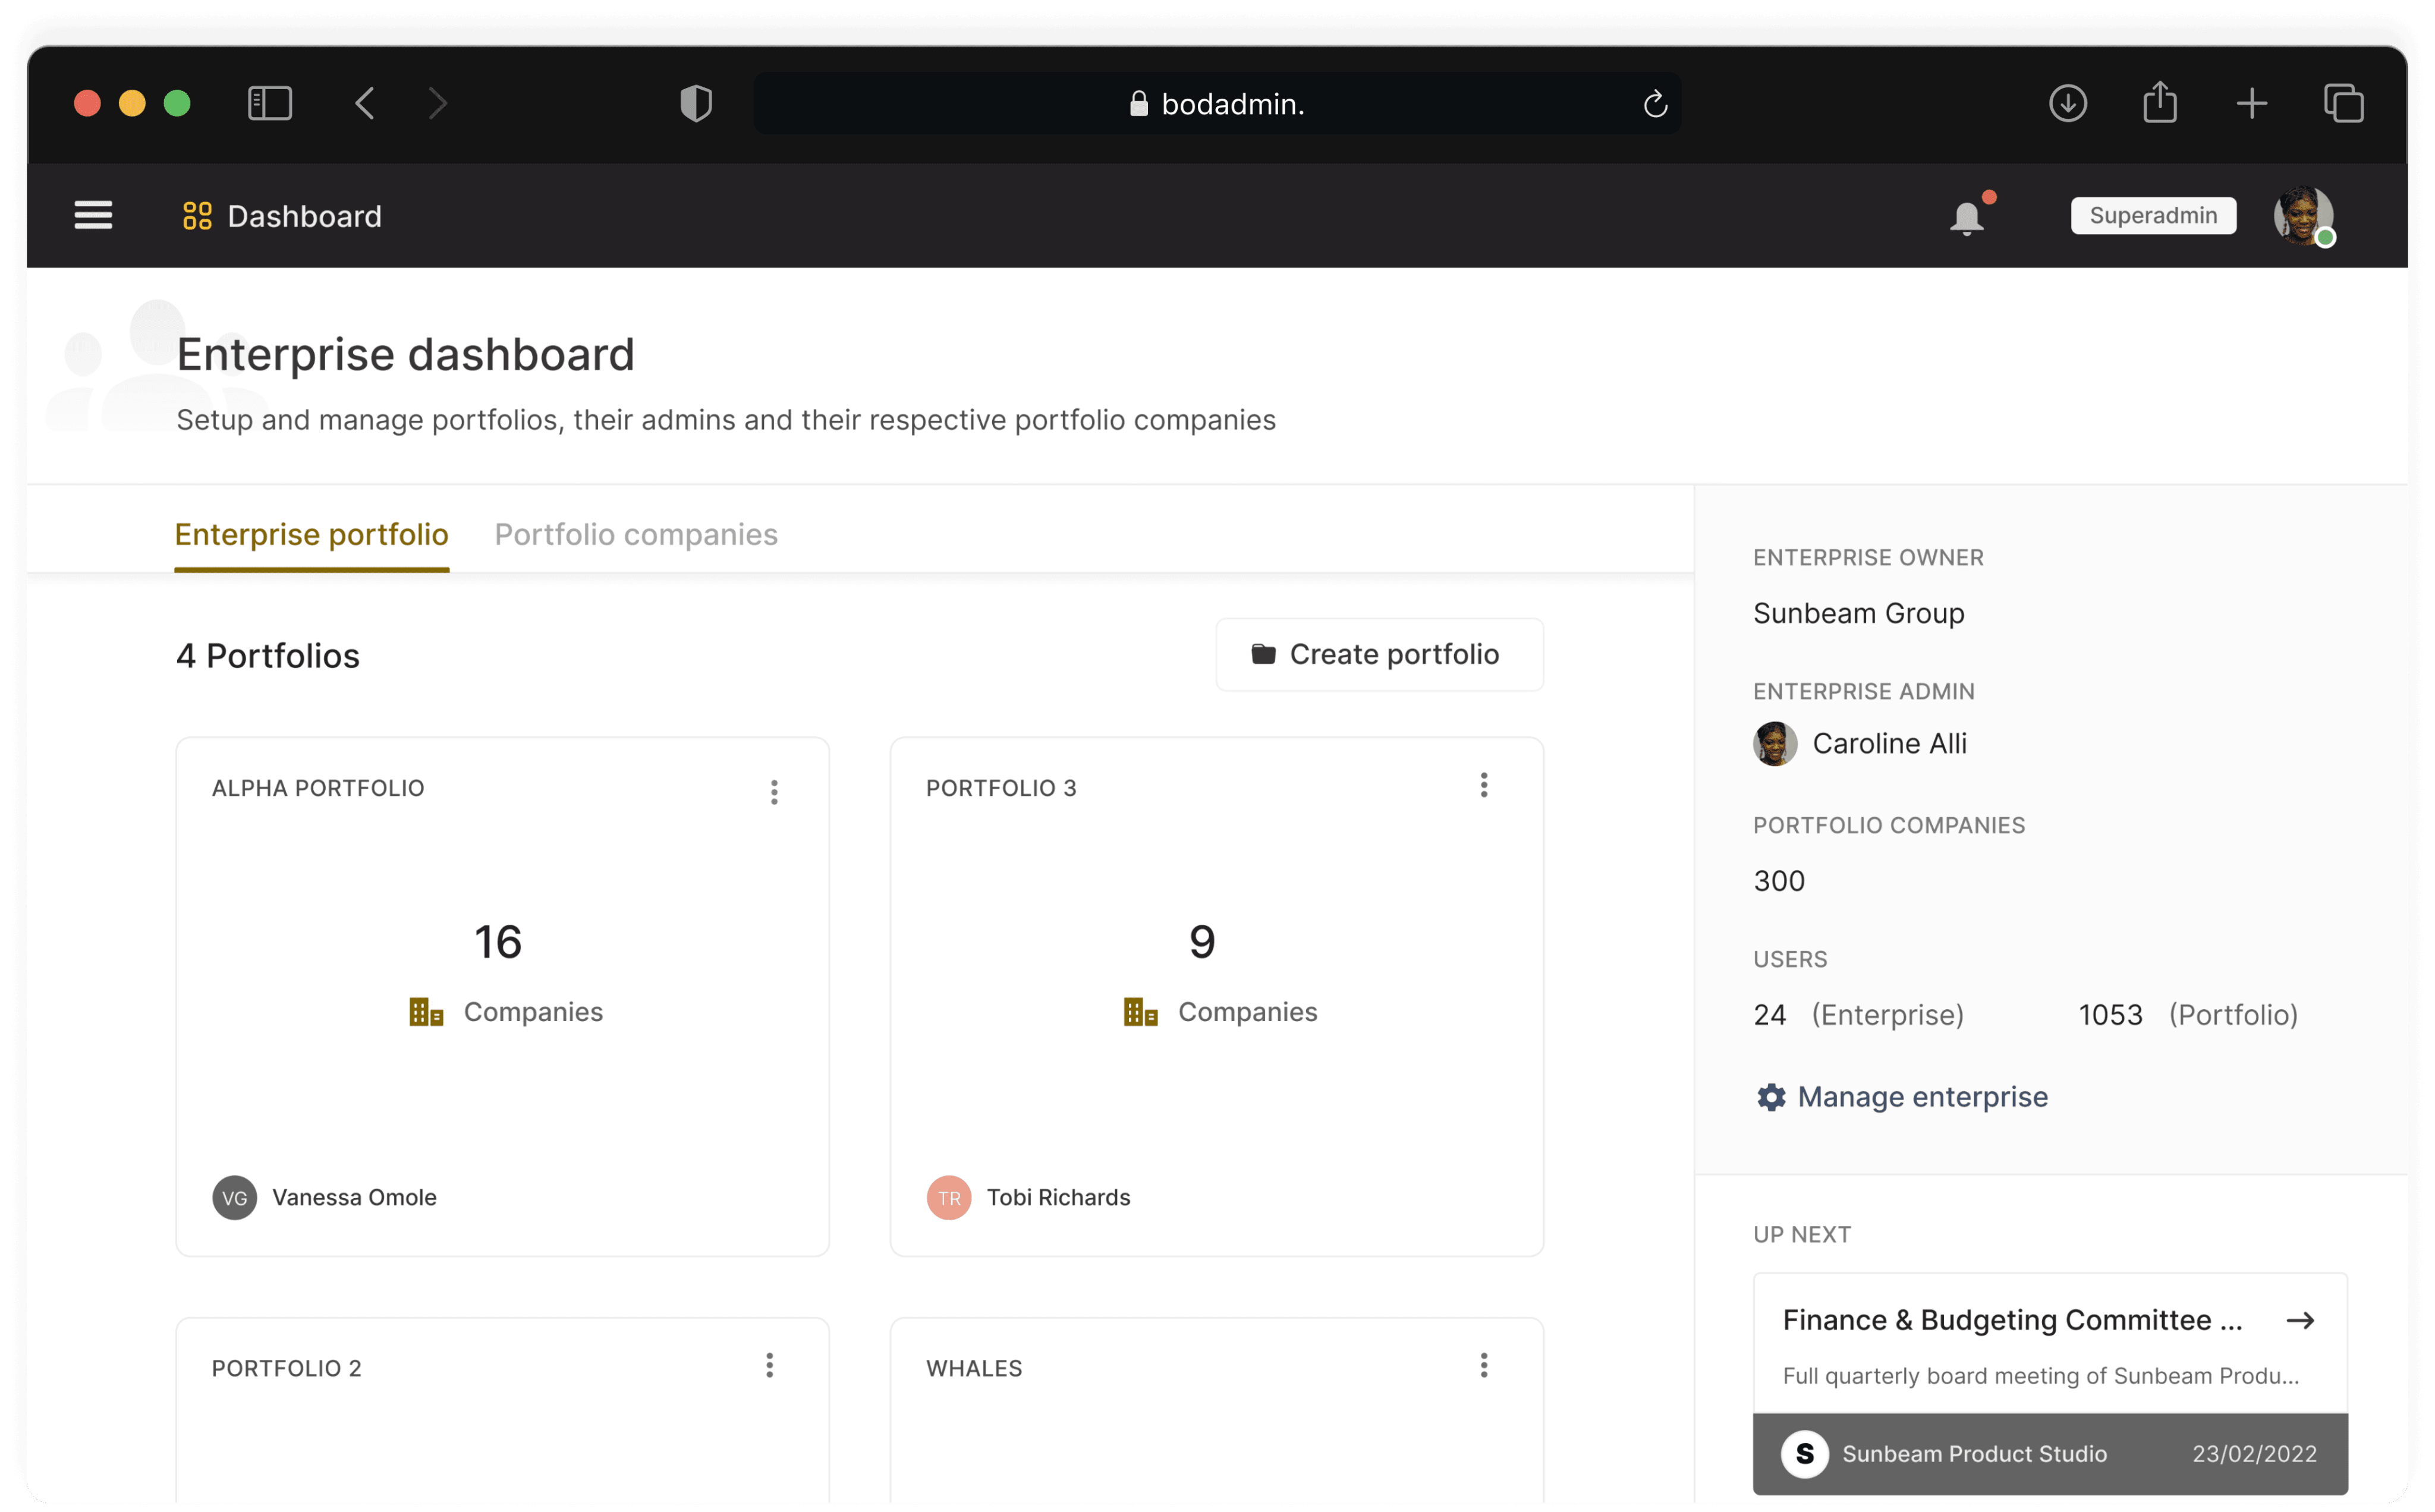This screenshot has width=2435, height=1512.
Task: Open a new browser tab
Action: (2252, 103)
